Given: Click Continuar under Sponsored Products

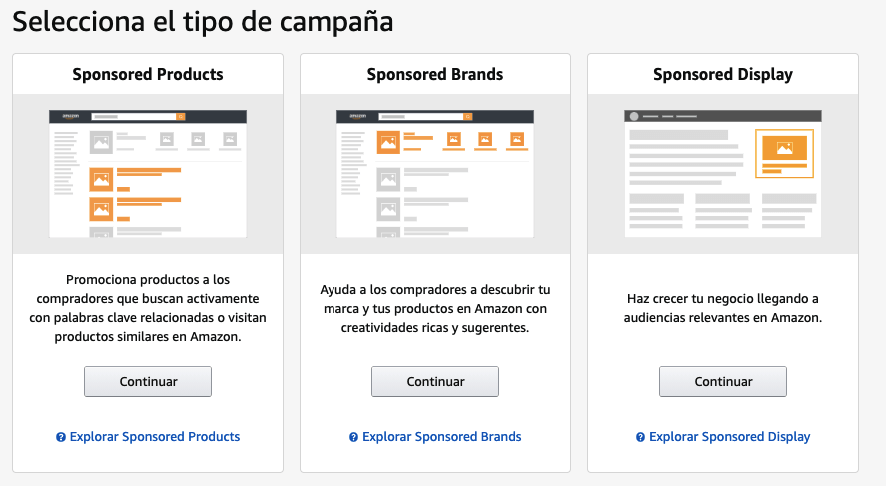Looking at the screenshot, I should pyautogui.click(x=148, y=381).
